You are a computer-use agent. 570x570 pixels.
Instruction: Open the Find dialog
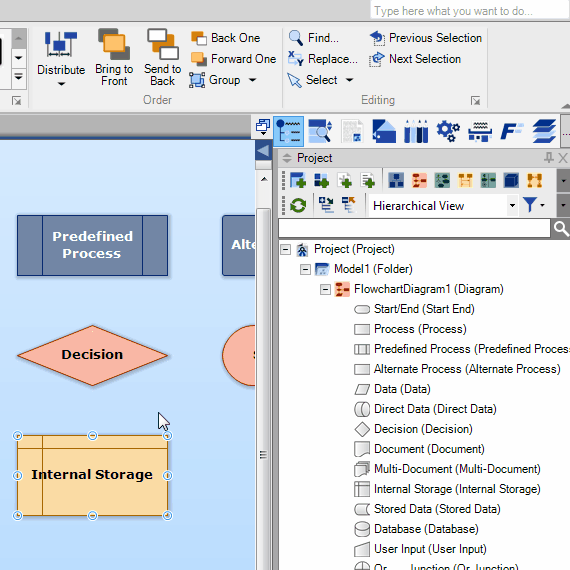(313, 38)
